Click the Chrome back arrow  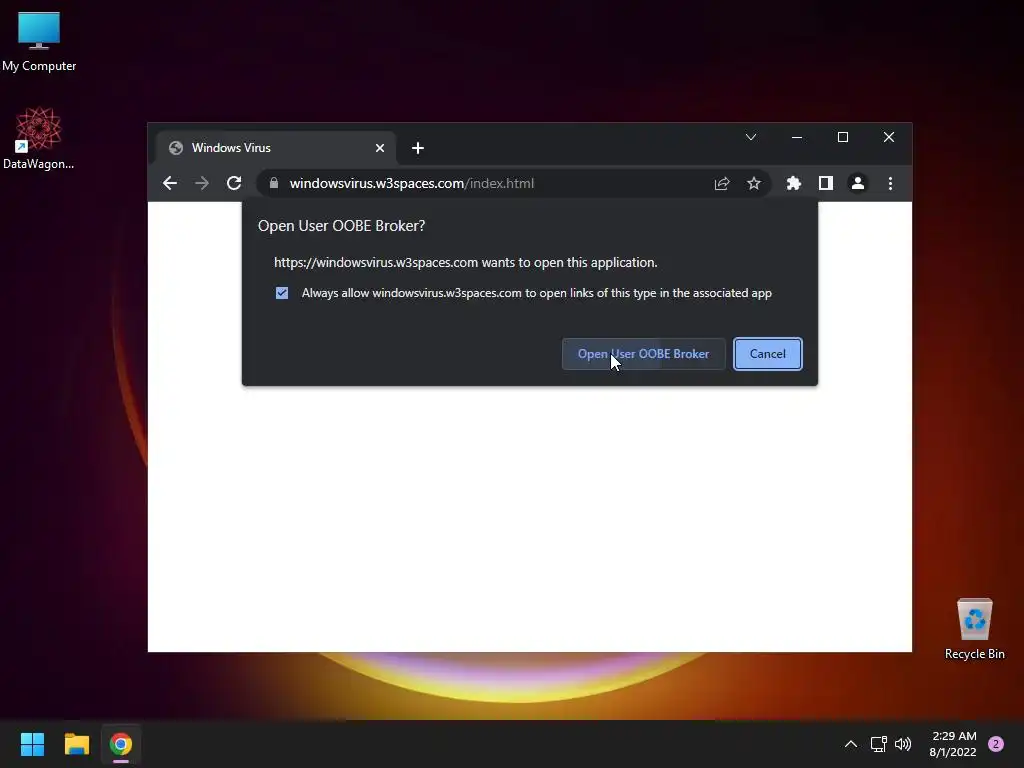coord(170,184)
